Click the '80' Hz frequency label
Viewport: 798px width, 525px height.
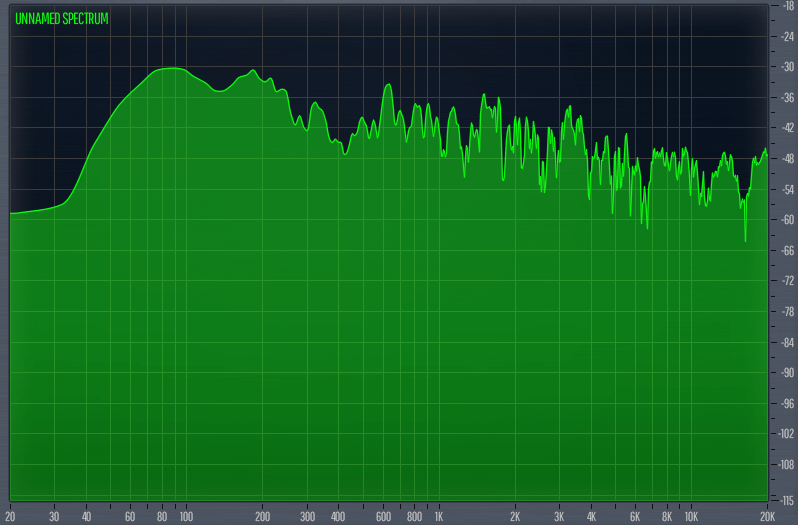tap(162, 517)
